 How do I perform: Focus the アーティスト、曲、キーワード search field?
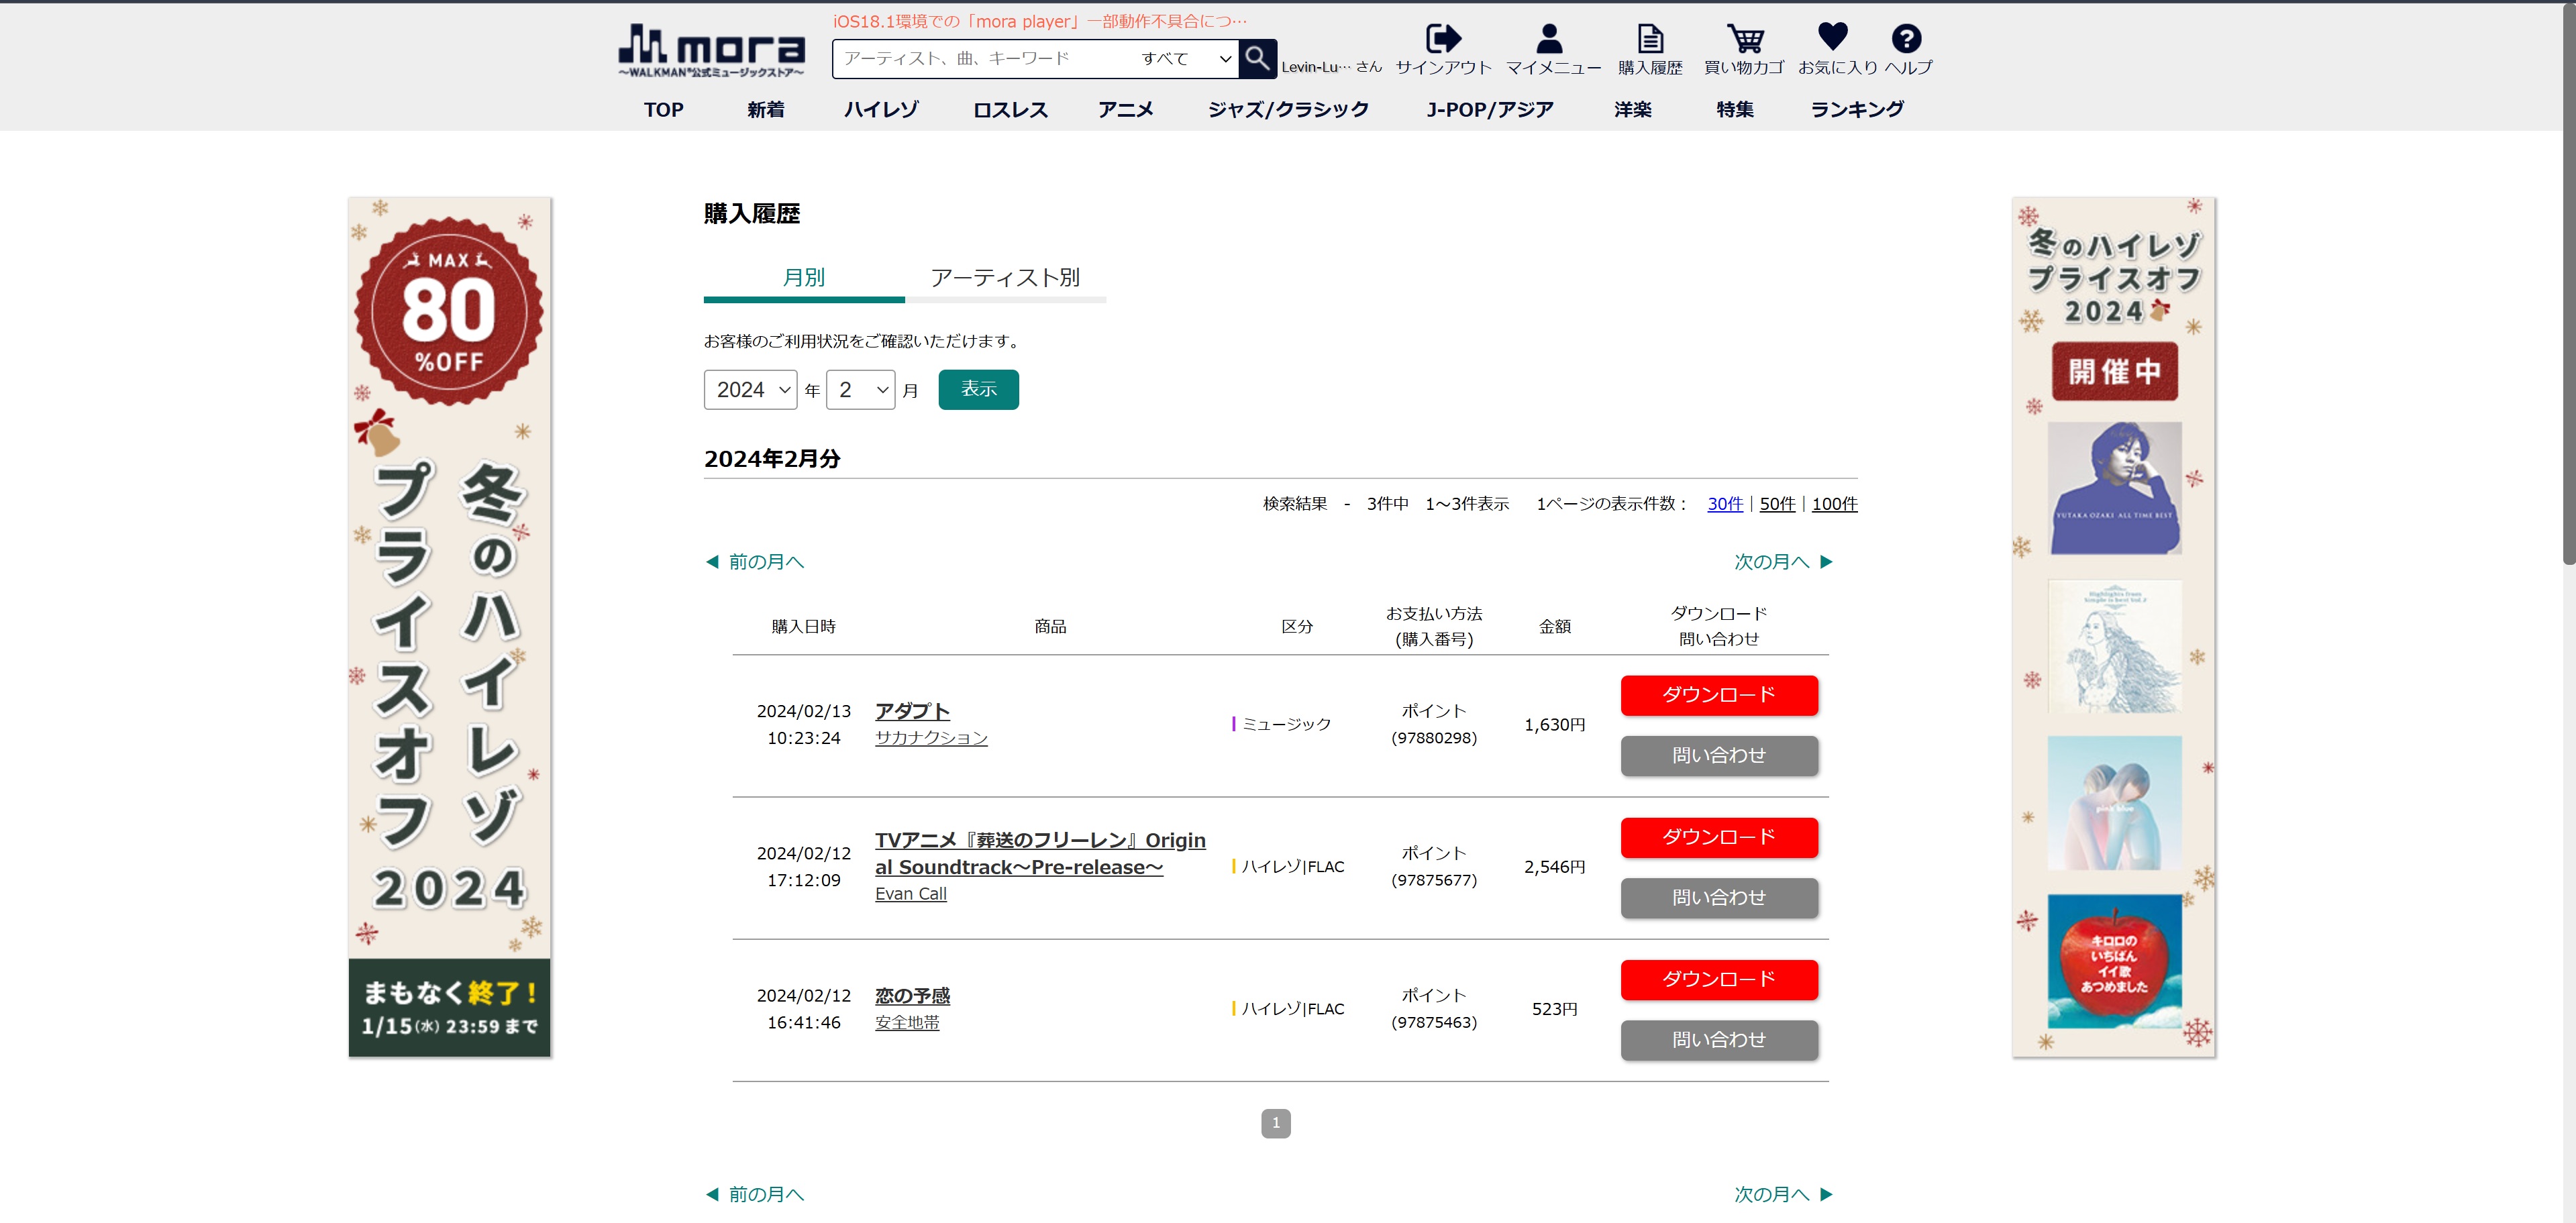[x=985, y=58]
